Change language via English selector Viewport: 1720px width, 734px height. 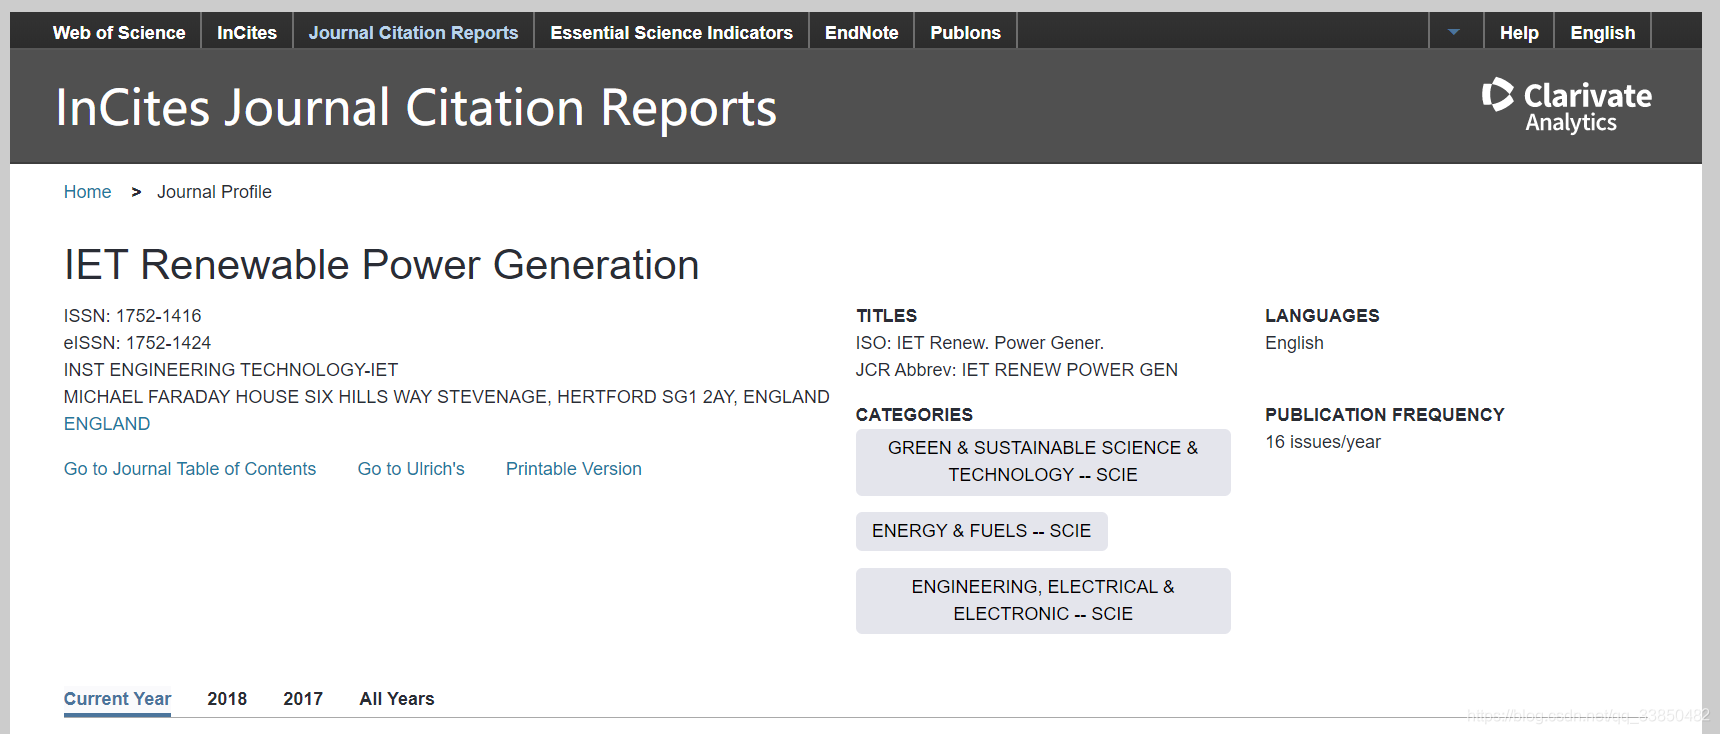(x=1603, y=33)
